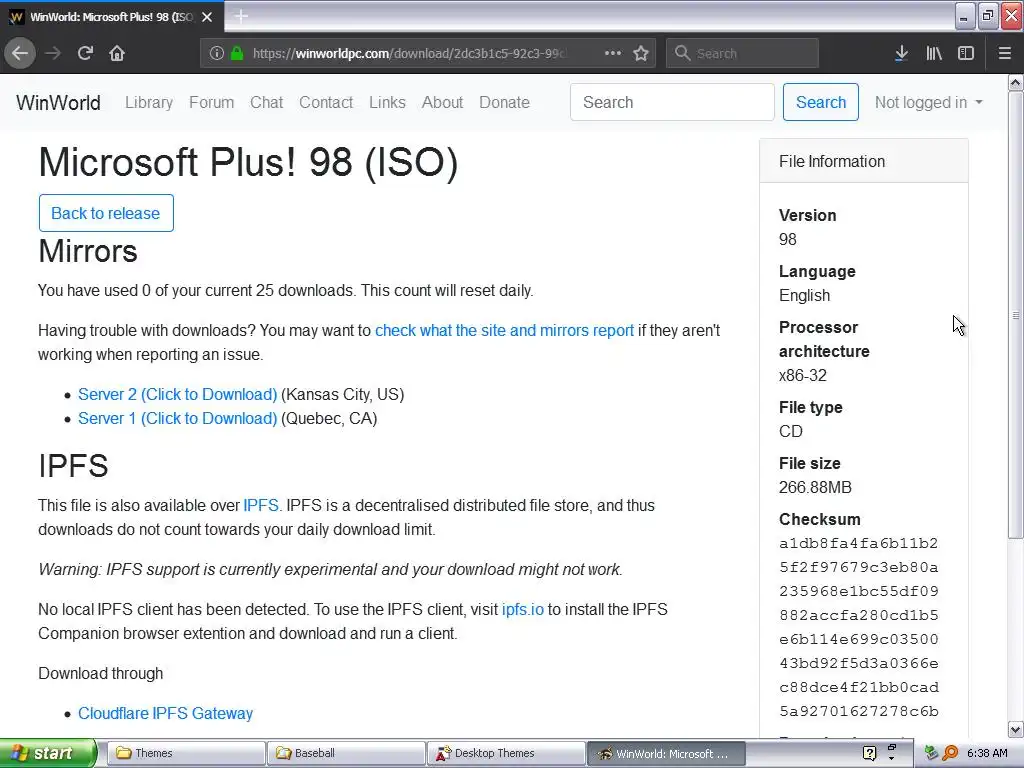
Task: Toggle the sidebar view icon
Action: pos(966,53)
